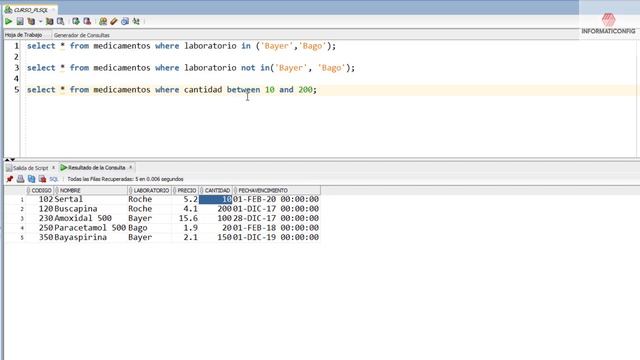Click line number 2 in editor gutter

(16, 57)
